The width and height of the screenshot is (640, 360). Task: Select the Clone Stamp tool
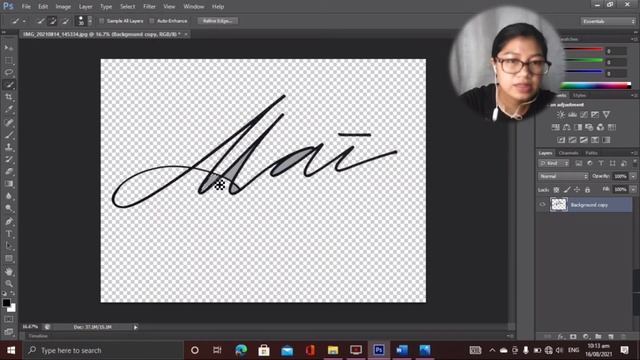[9, 147]
